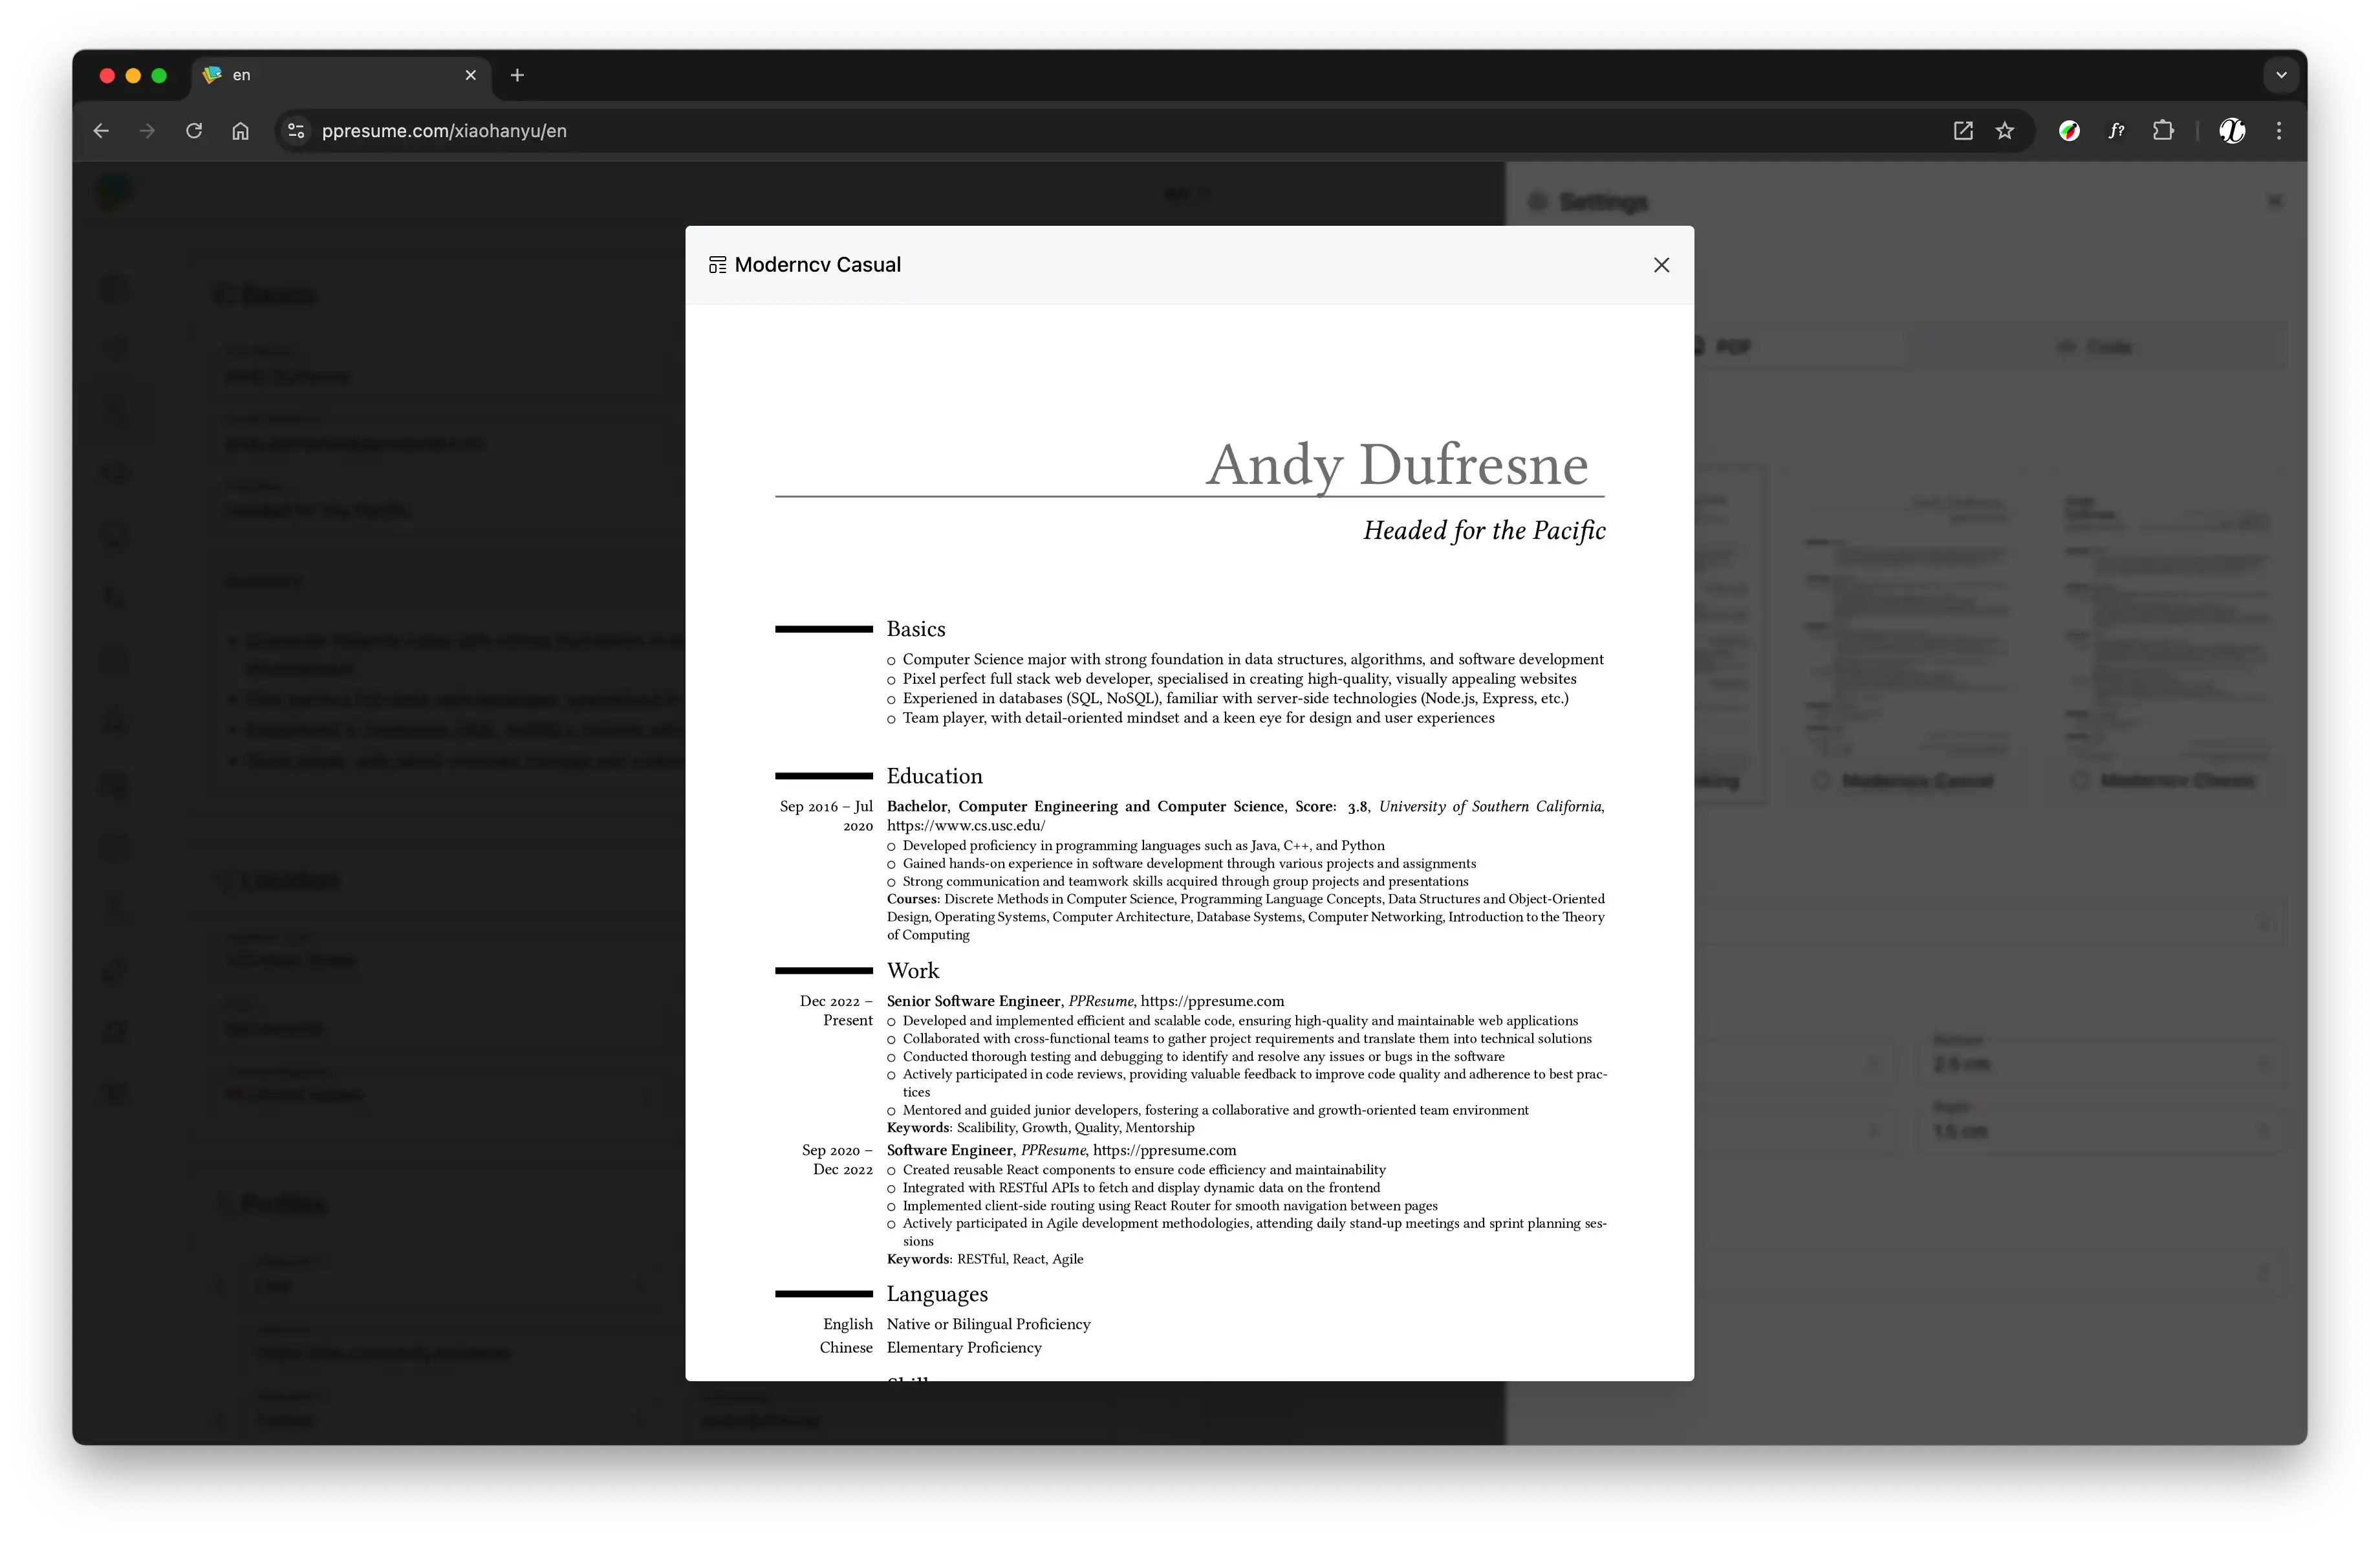Reload the current page
The height and width of the screenshot is (1541, 2380).
(x=194, y=131)
